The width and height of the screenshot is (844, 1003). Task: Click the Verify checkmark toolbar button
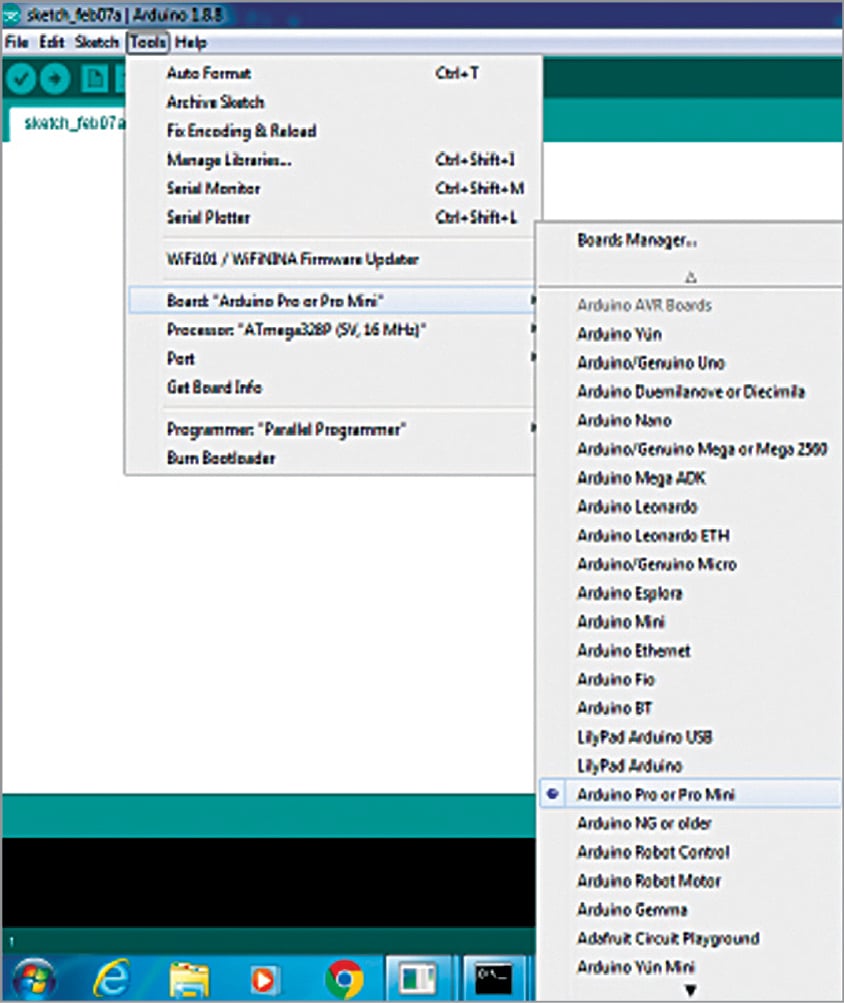pos(22,78)
